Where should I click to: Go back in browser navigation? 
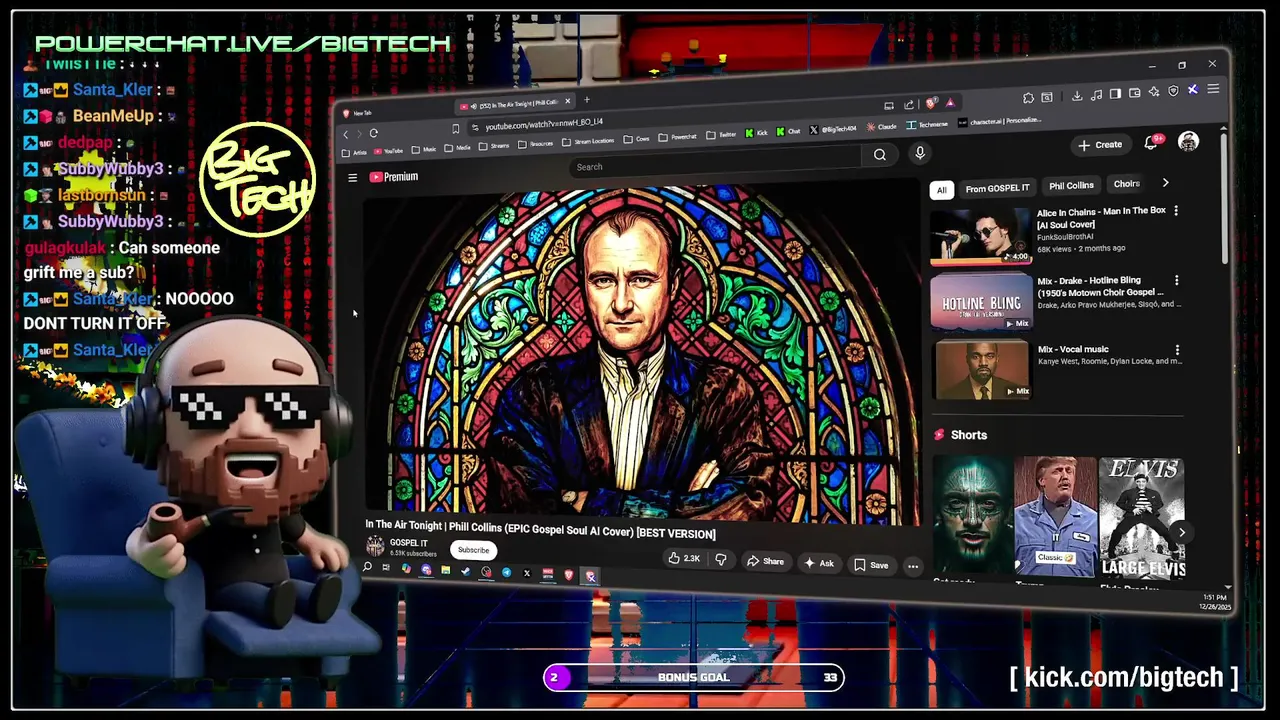tap(345, 134)
